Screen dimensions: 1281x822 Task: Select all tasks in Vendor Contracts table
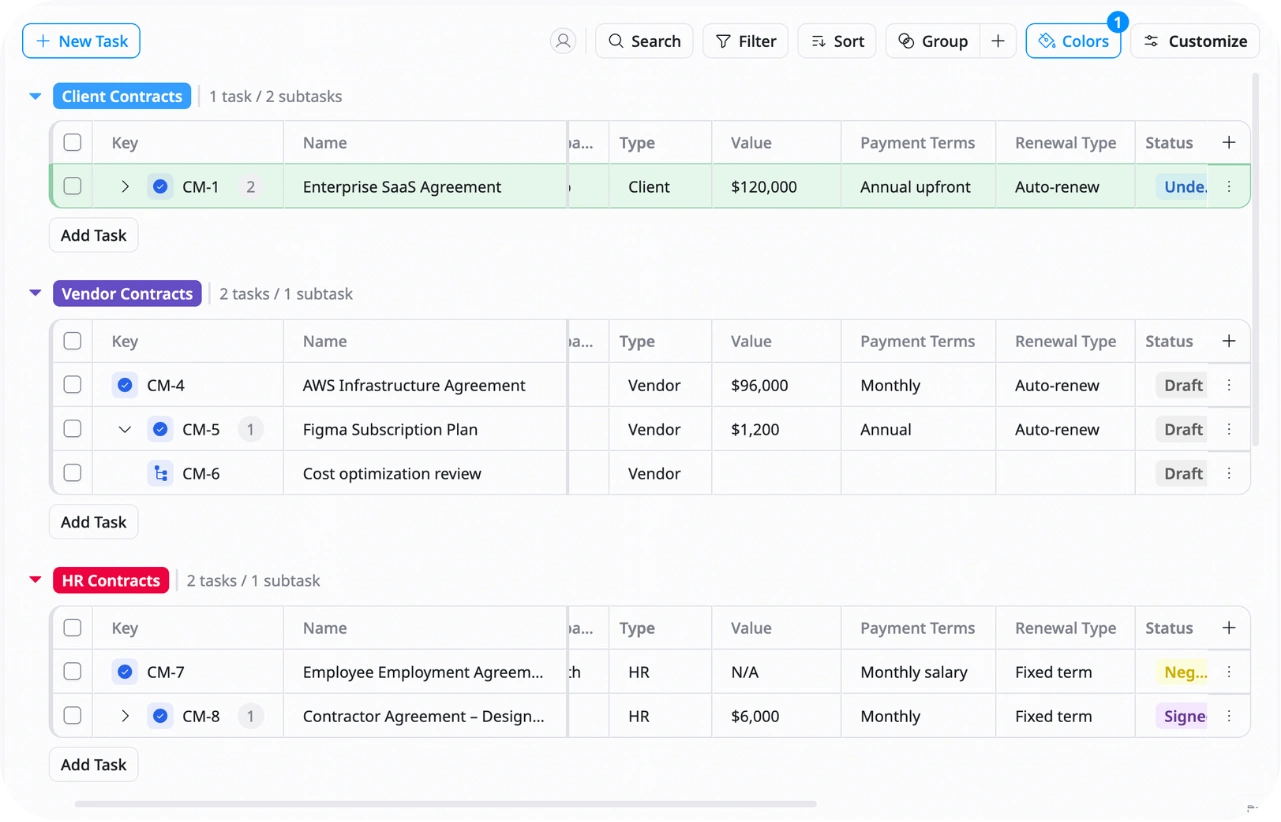[x=72, y=341]
